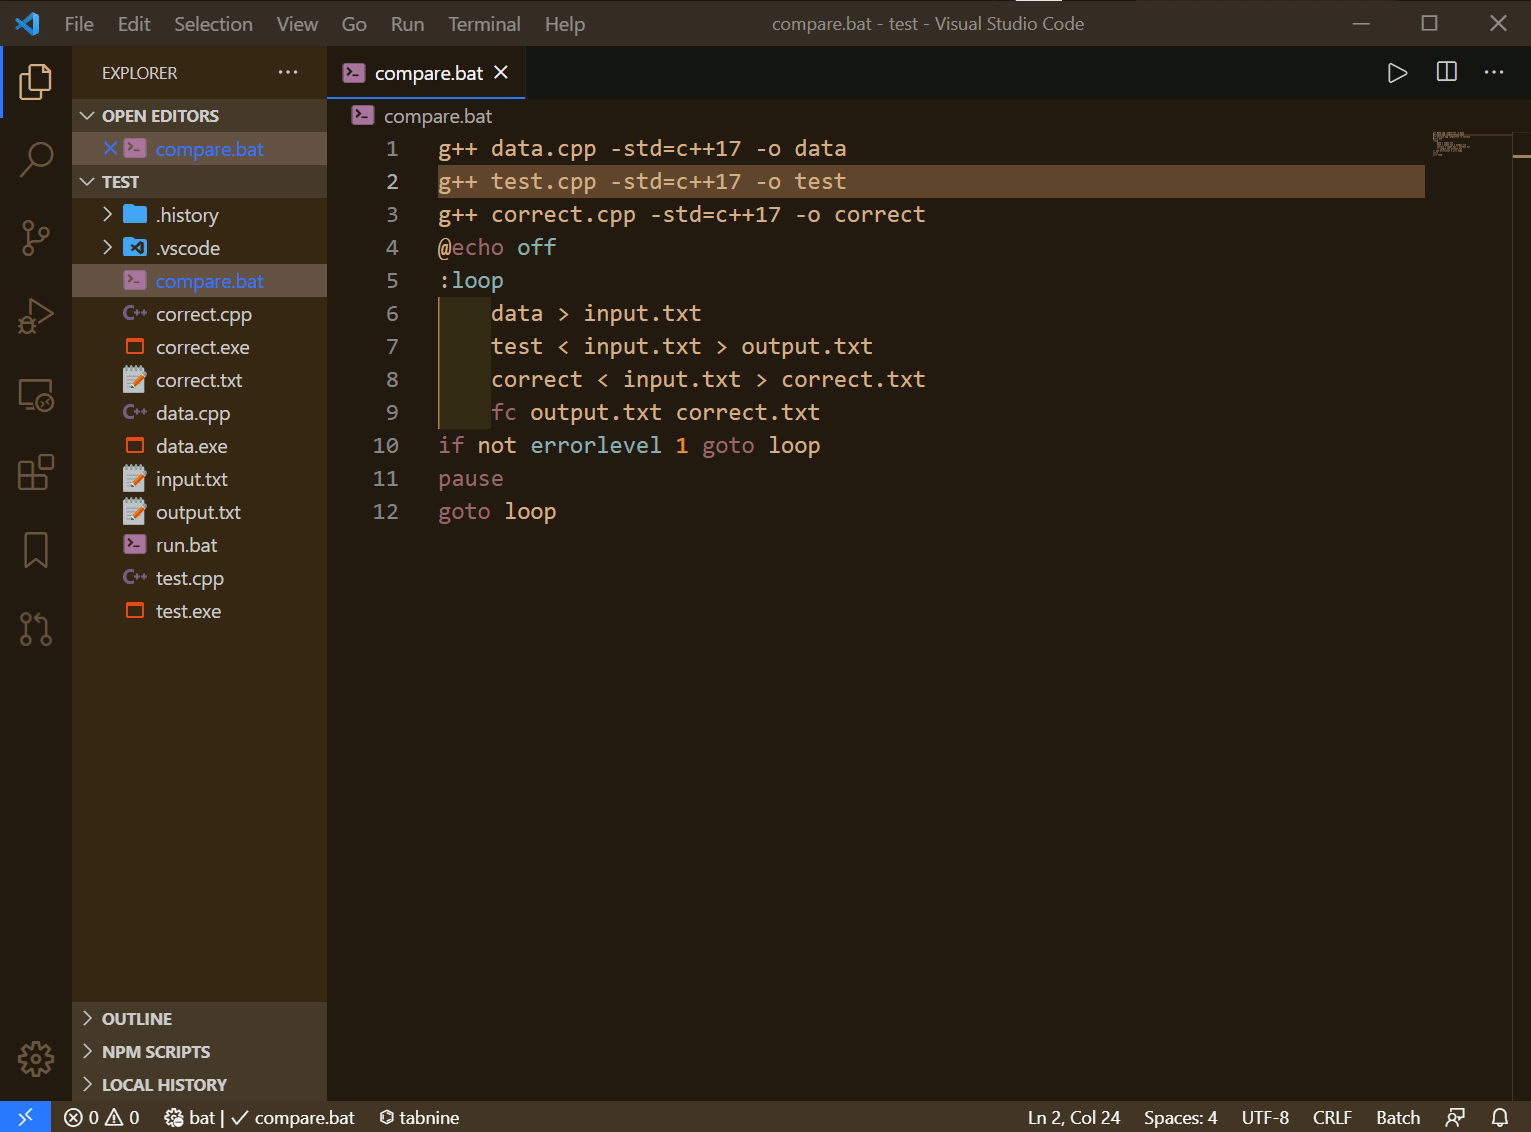The height and width of the screenshot is (1132, 1531).
Task: Open the Edit menu
Action: coord(134,24)
